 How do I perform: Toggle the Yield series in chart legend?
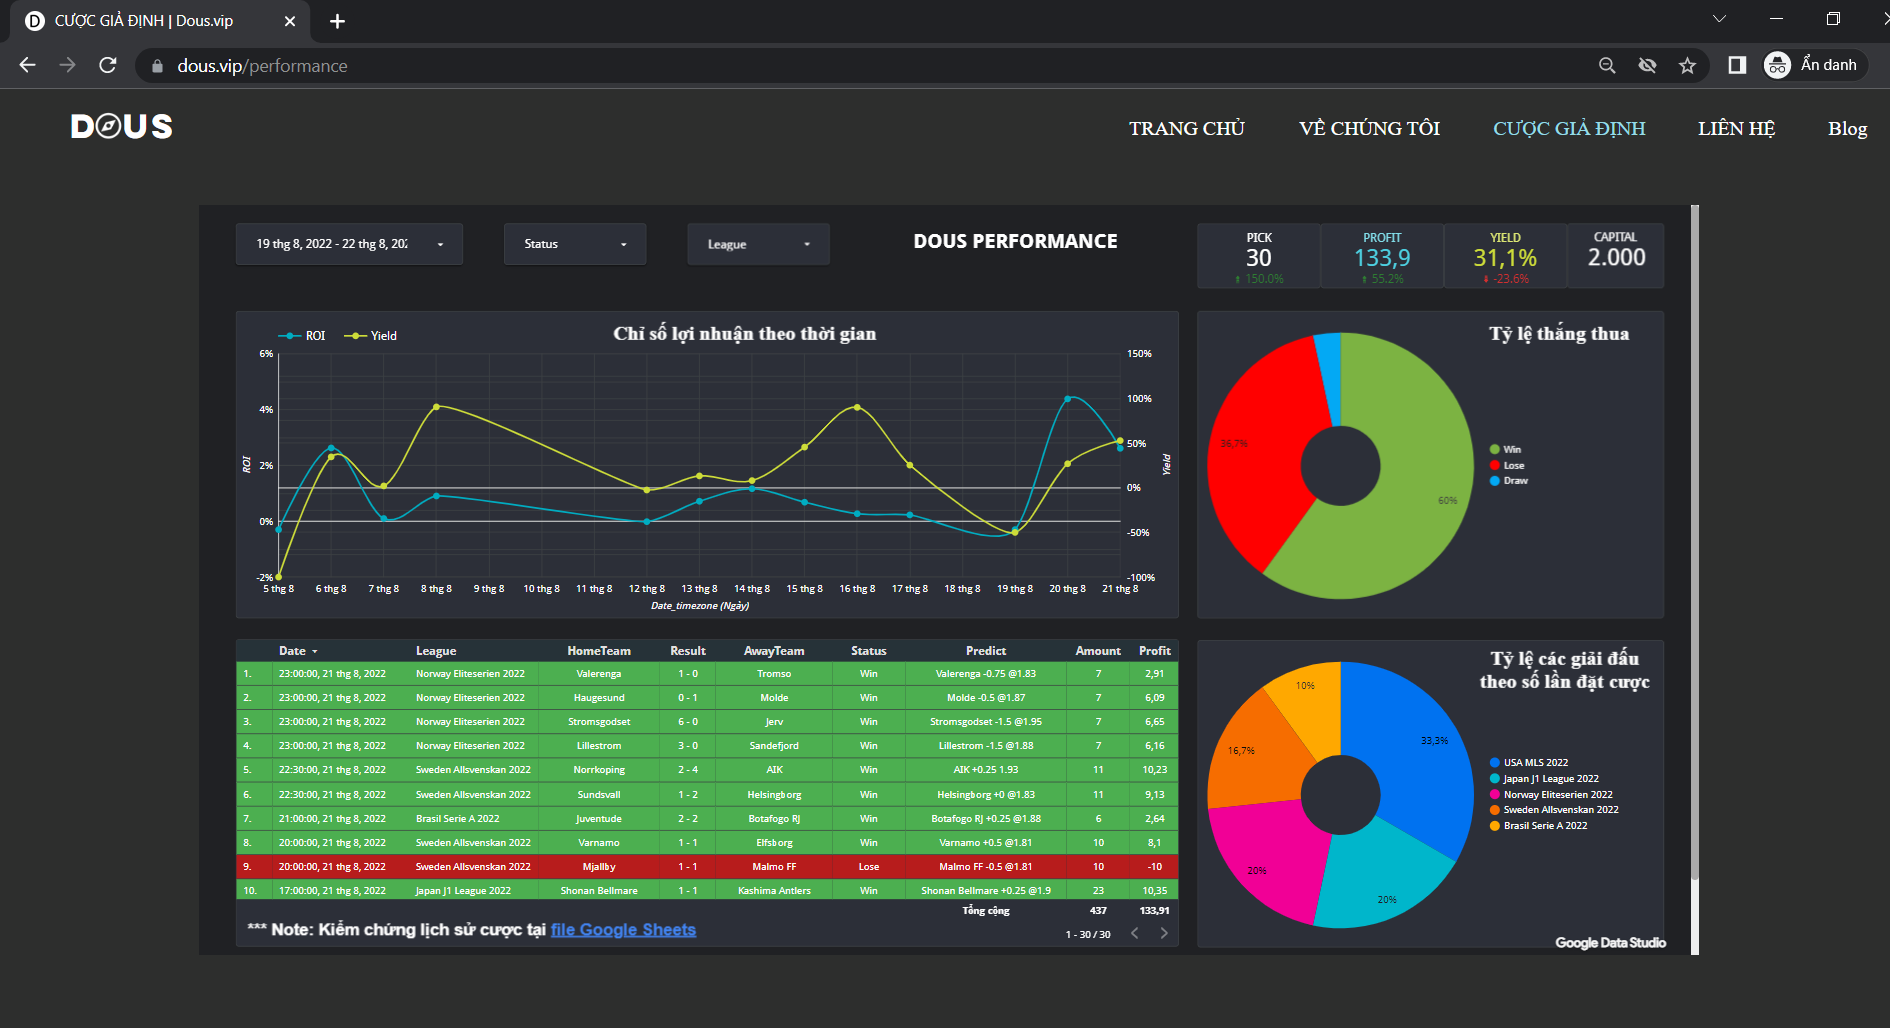point(372,336)
